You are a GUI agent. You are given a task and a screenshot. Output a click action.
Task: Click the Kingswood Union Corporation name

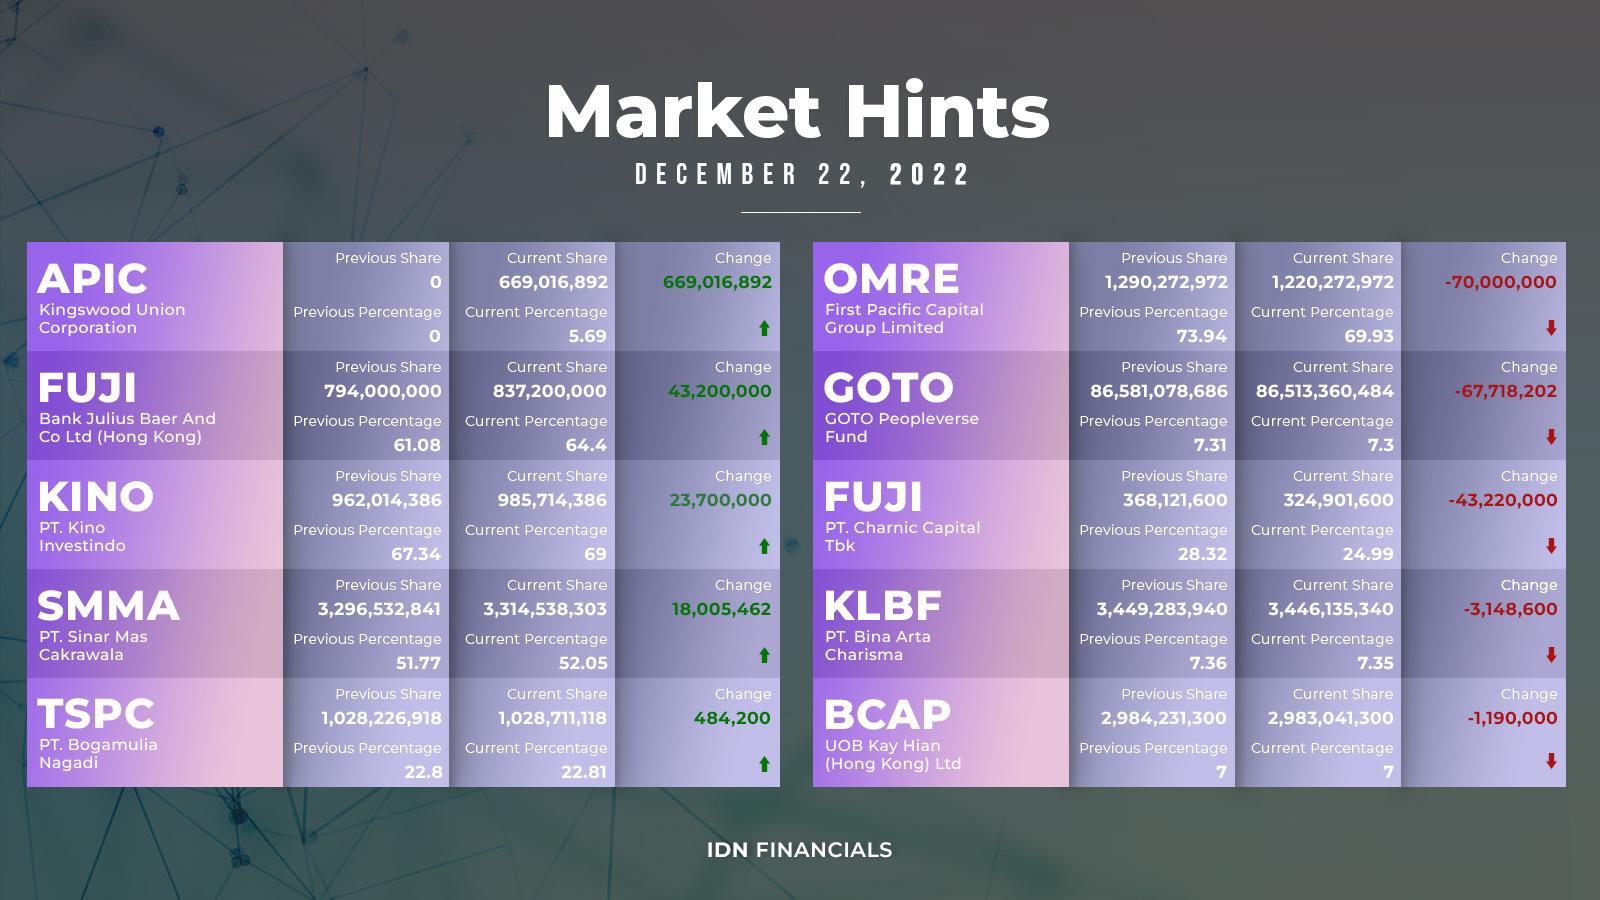(112, 319)
